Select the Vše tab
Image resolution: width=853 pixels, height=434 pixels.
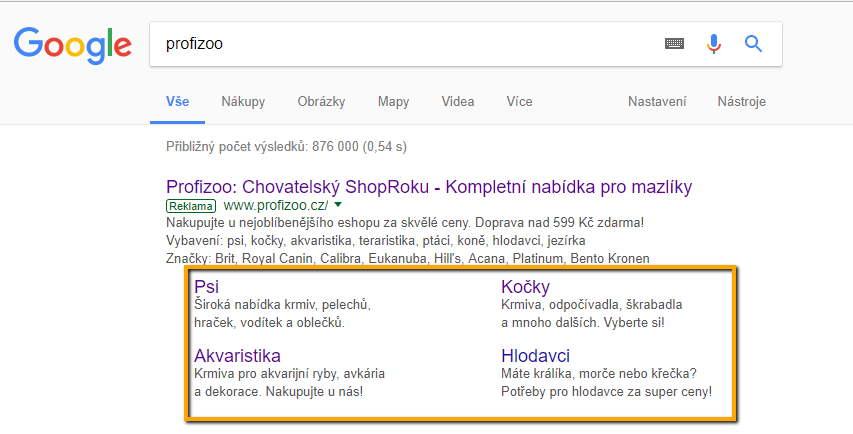(x=177, y=102)
